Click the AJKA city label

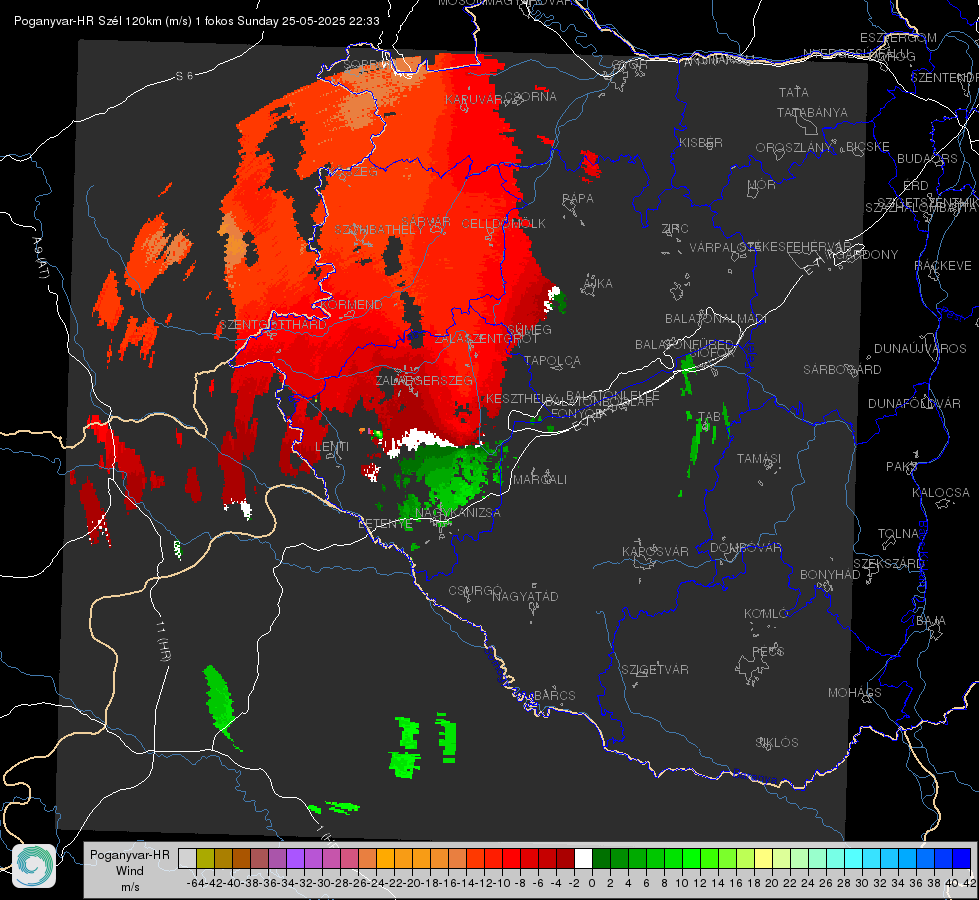point(597,284)
